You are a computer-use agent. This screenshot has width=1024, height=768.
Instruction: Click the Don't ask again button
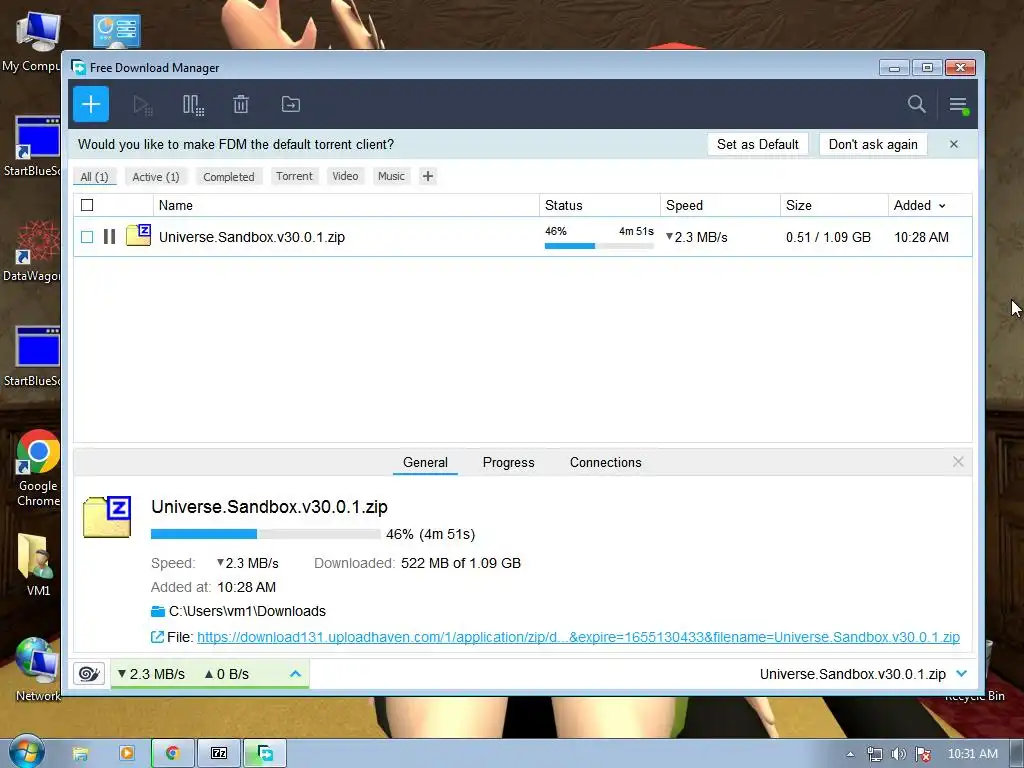click(873, 144)
